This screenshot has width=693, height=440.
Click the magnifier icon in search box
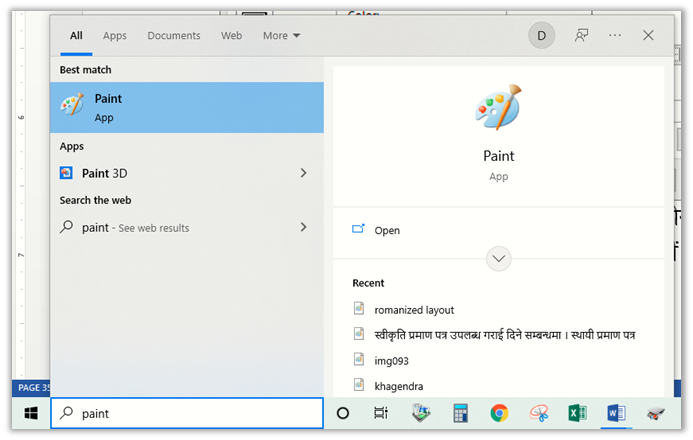point(67,413)
